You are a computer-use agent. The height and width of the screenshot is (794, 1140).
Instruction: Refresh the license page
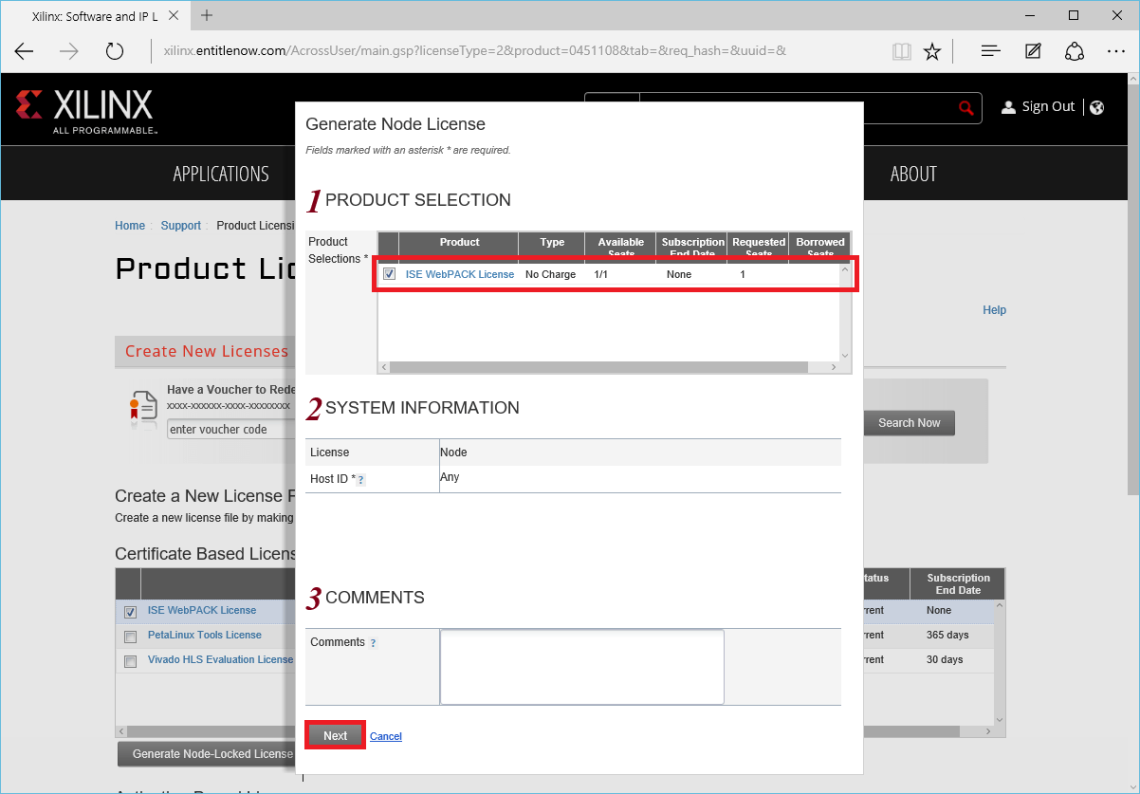115,50
